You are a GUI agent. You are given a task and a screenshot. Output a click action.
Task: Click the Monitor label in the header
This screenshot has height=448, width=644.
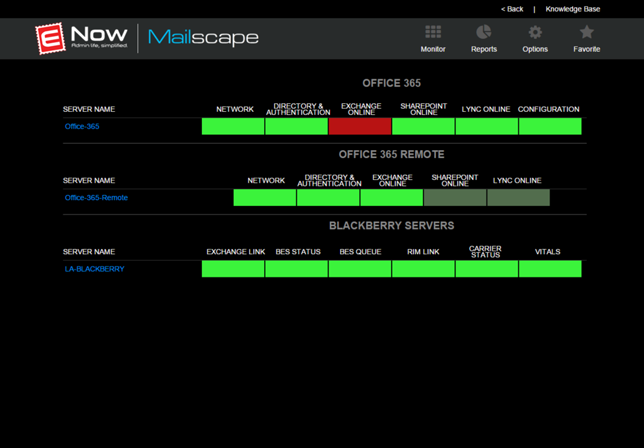coord(433,49)
